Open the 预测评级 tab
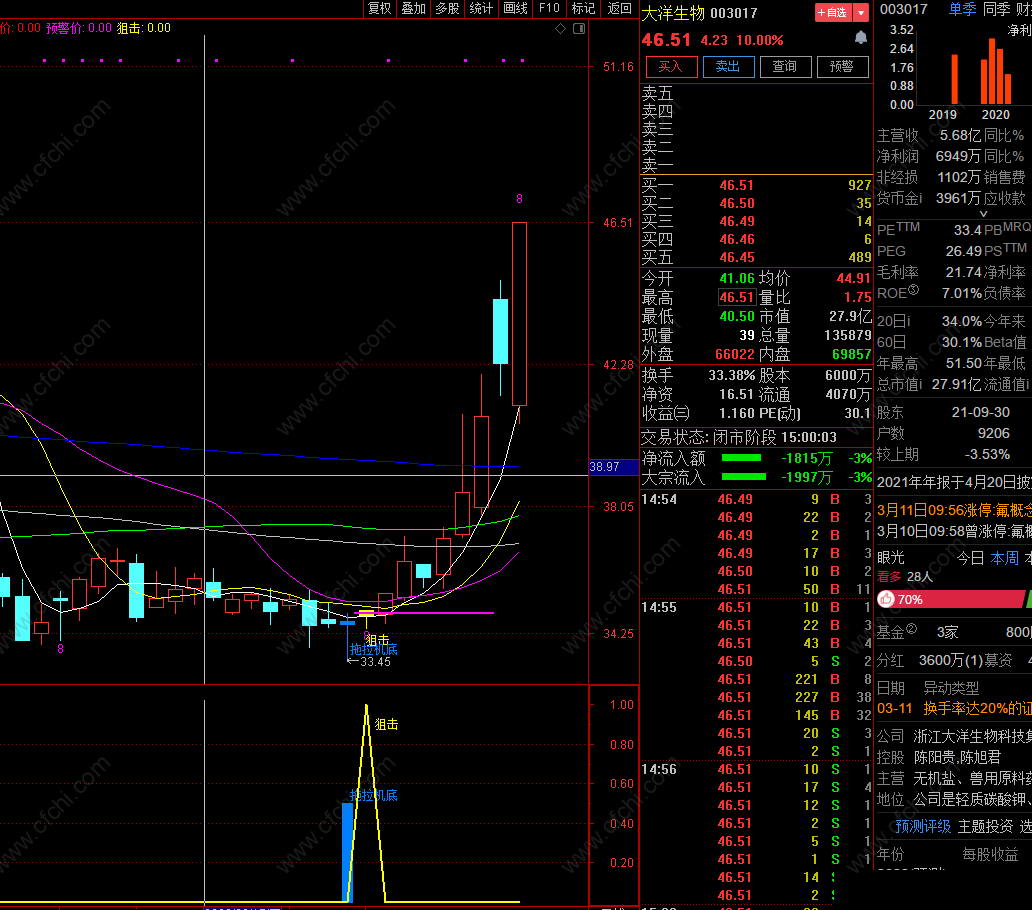Image resolution: width=1032 pixels, height=910 pixels. [x=923, y=826]
